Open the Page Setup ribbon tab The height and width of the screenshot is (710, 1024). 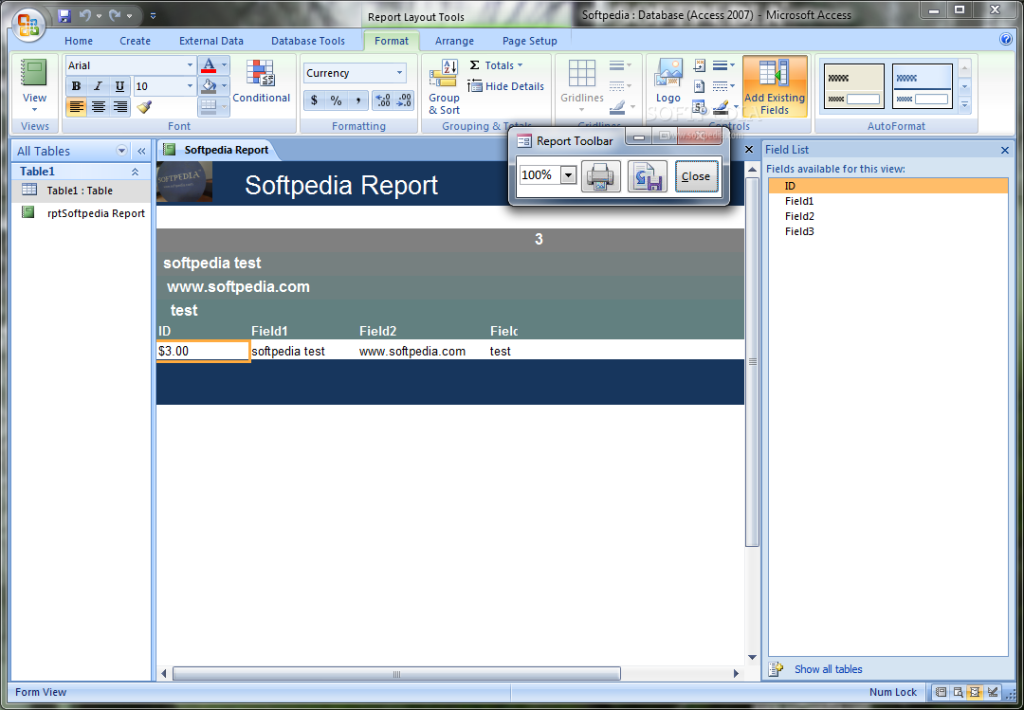[528, 41]
